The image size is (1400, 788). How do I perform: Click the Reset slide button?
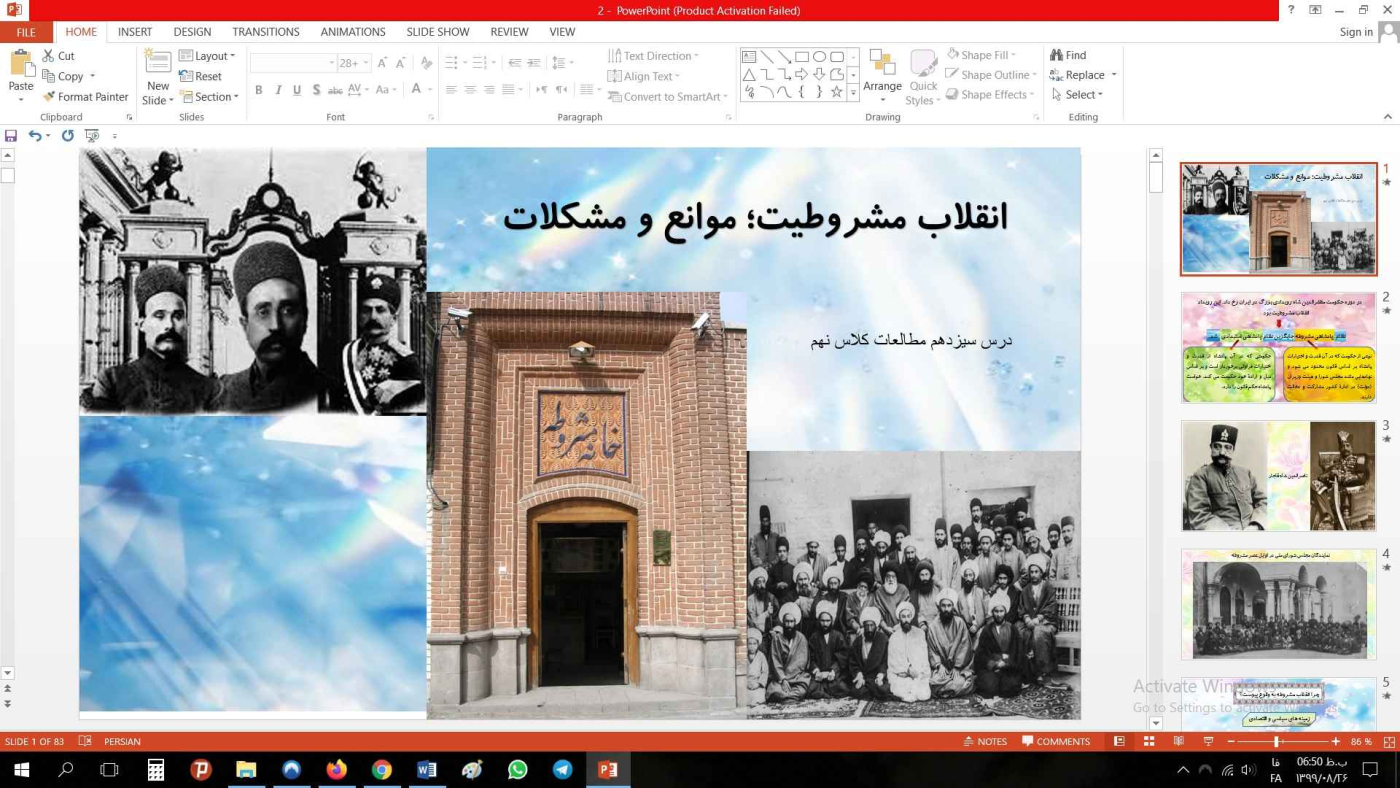pos(201,76)
